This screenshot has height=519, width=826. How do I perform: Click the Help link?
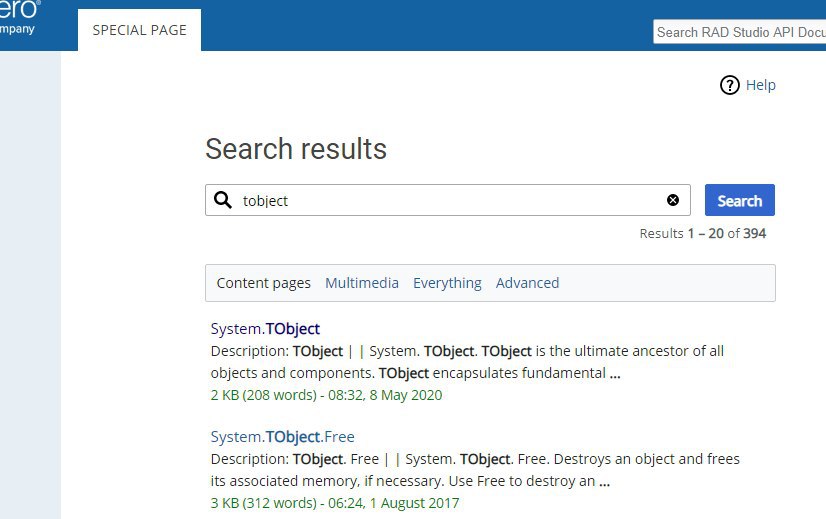click(761, 85)
